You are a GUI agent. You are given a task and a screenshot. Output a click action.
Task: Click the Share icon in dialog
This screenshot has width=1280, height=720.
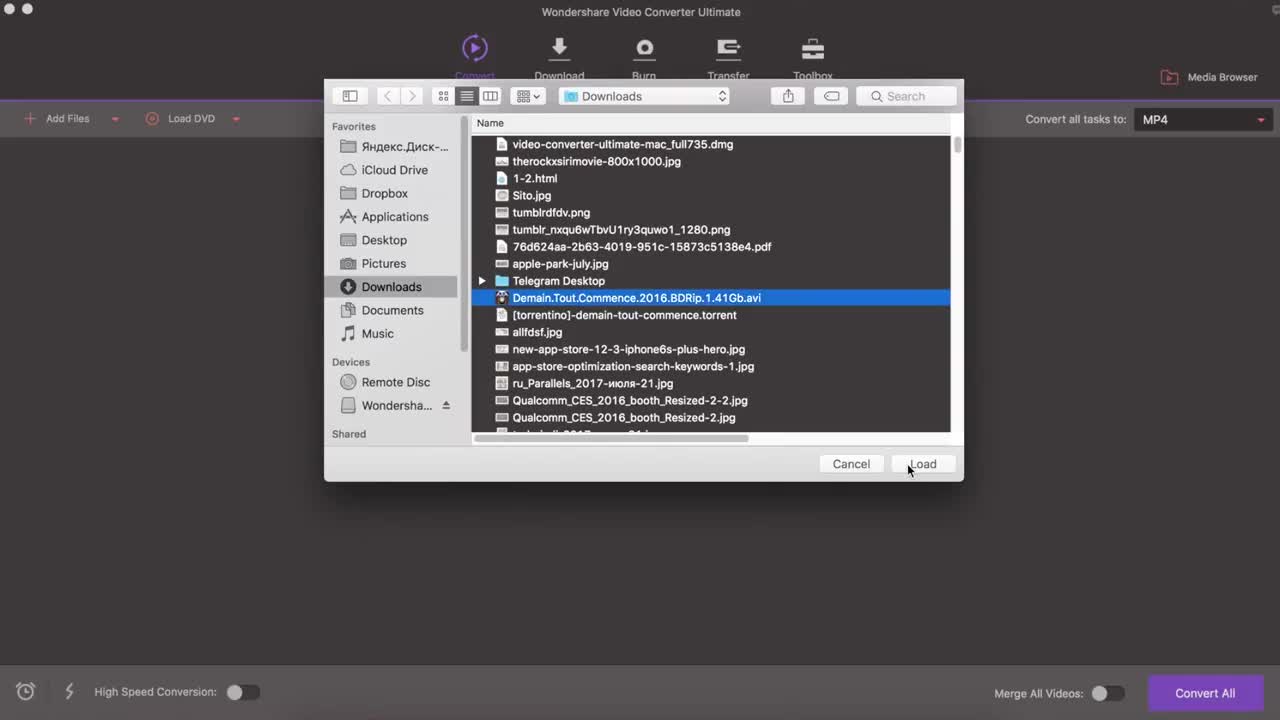[788, 96]
